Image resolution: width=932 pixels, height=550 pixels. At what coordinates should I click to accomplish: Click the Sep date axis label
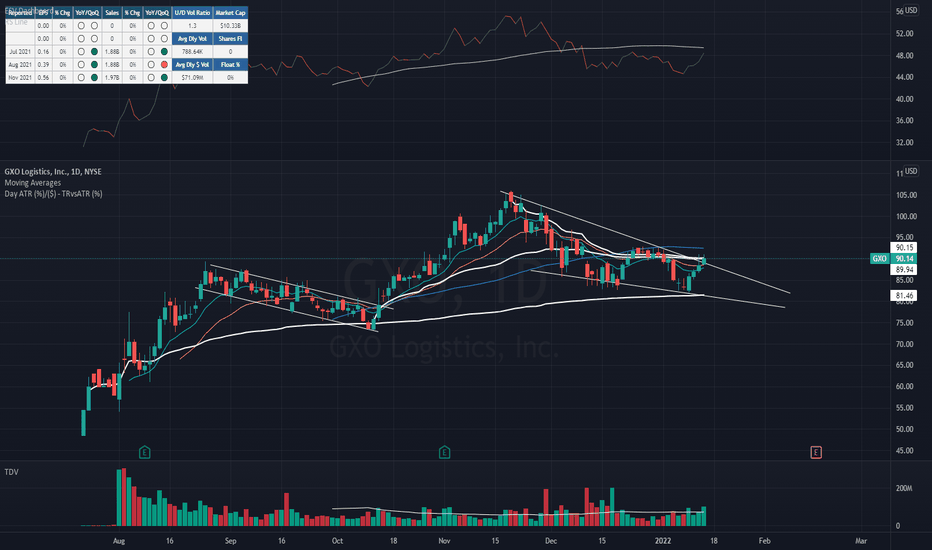(x=231, y=541)
